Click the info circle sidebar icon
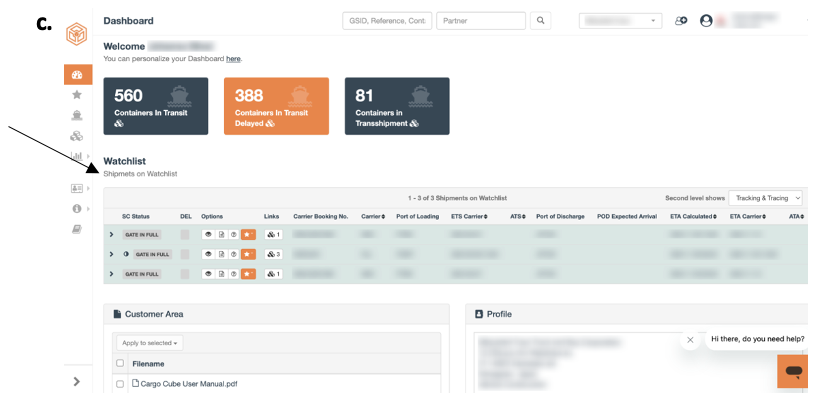The height and width of the screenshot is (404, 822). (77, 209)
